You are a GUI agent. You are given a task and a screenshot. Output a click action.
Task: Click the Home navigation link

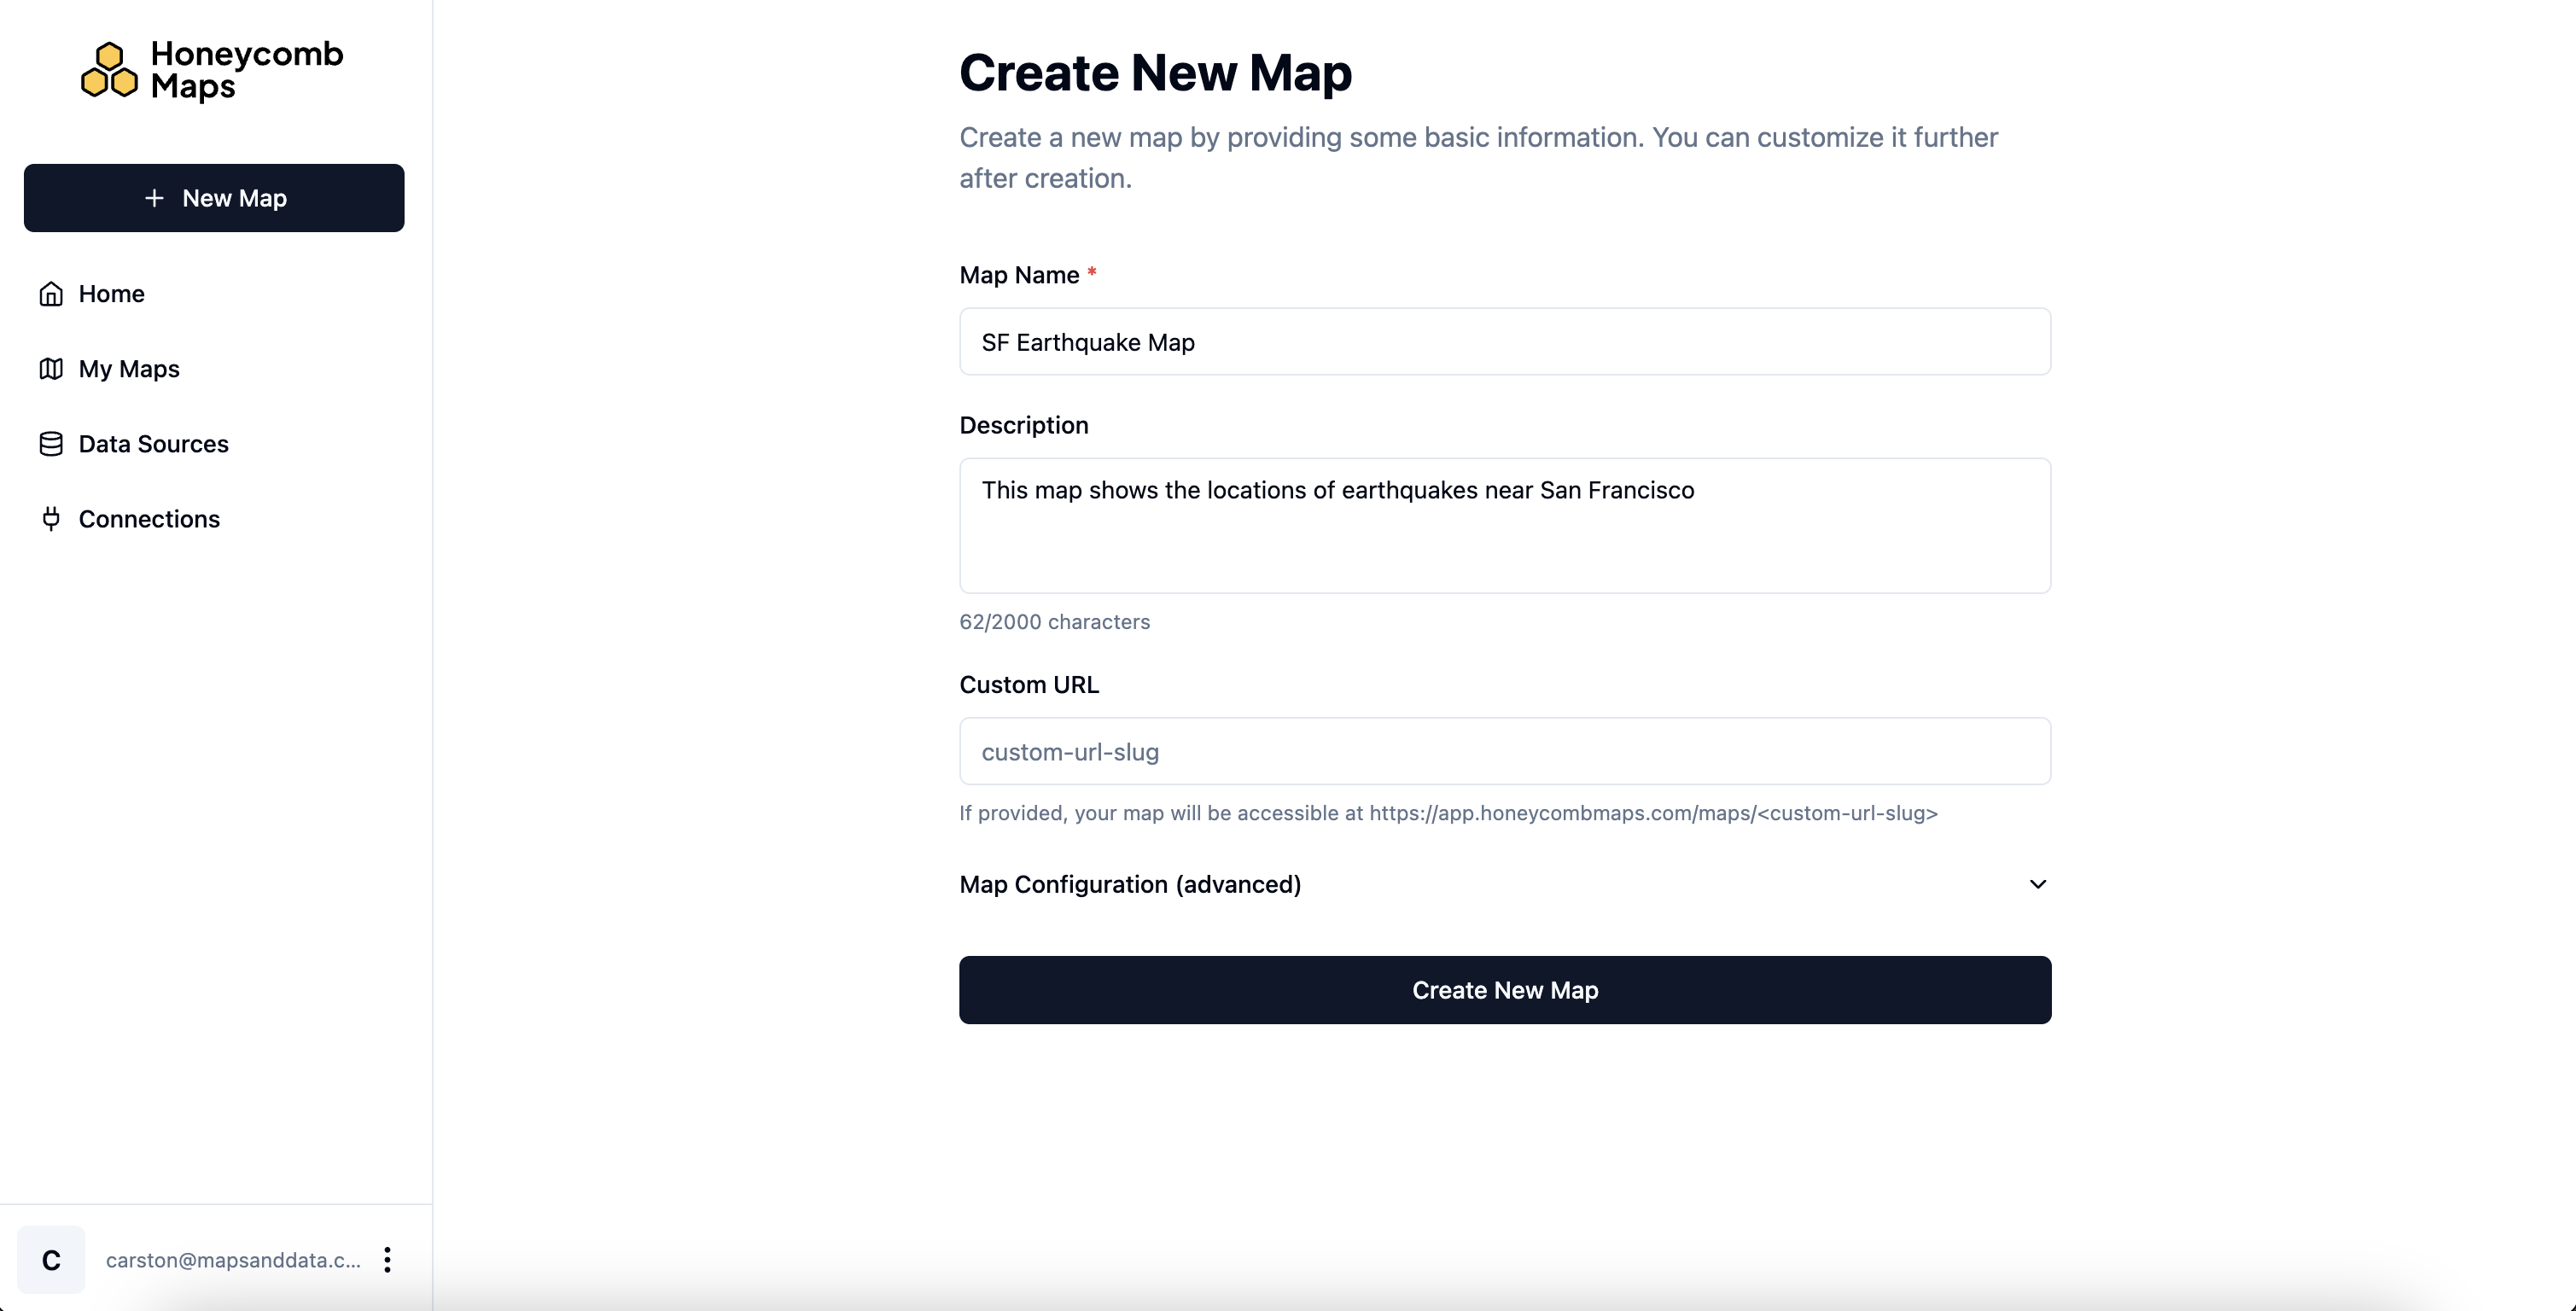pyautogui.click(x=111, y=293)
